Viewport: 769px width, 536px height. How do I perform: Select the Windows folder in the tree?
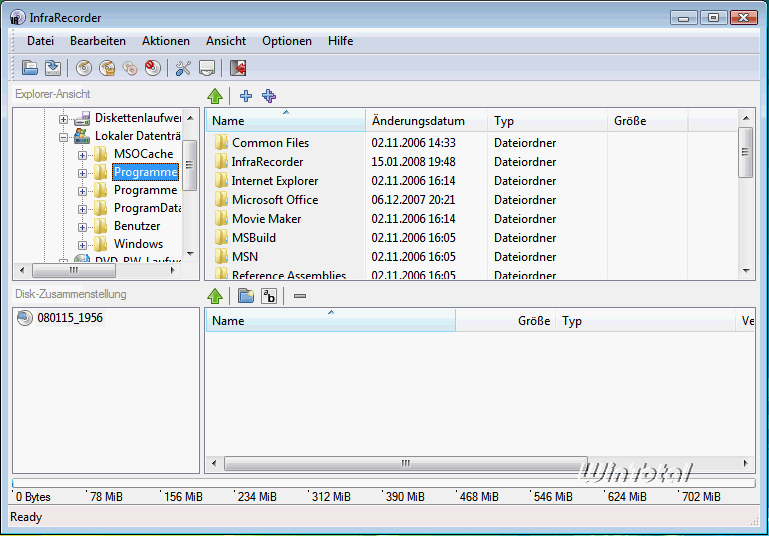138,244
